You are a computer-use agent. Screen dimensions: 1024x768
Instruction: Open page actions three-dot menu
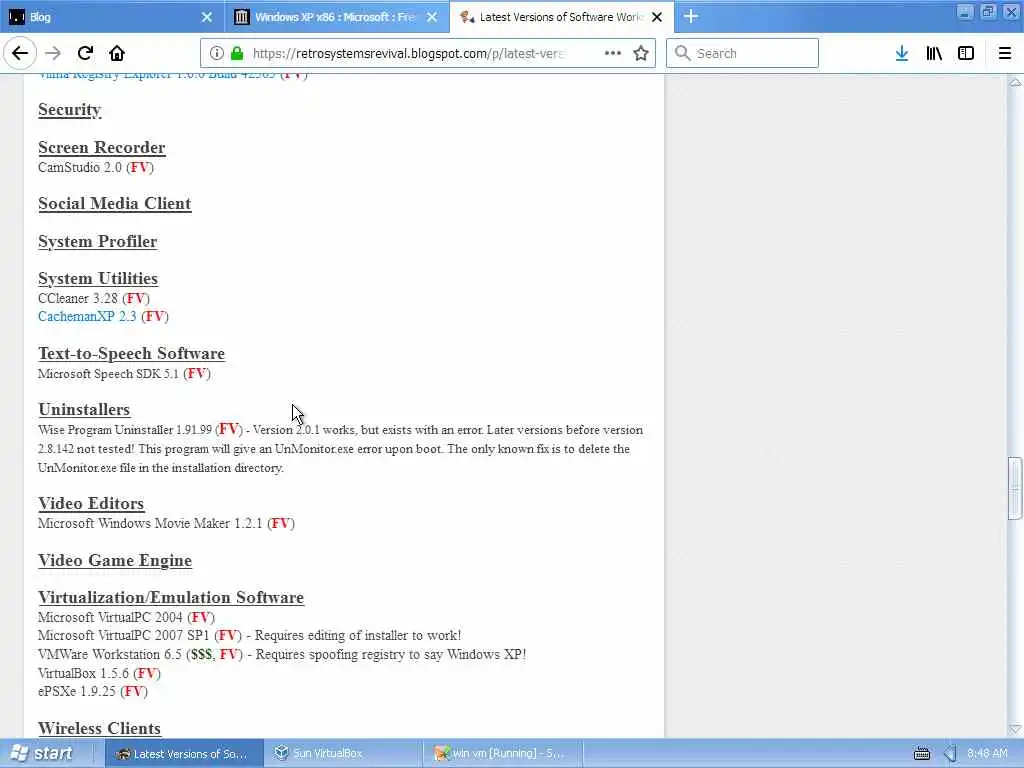click(613, 53)
